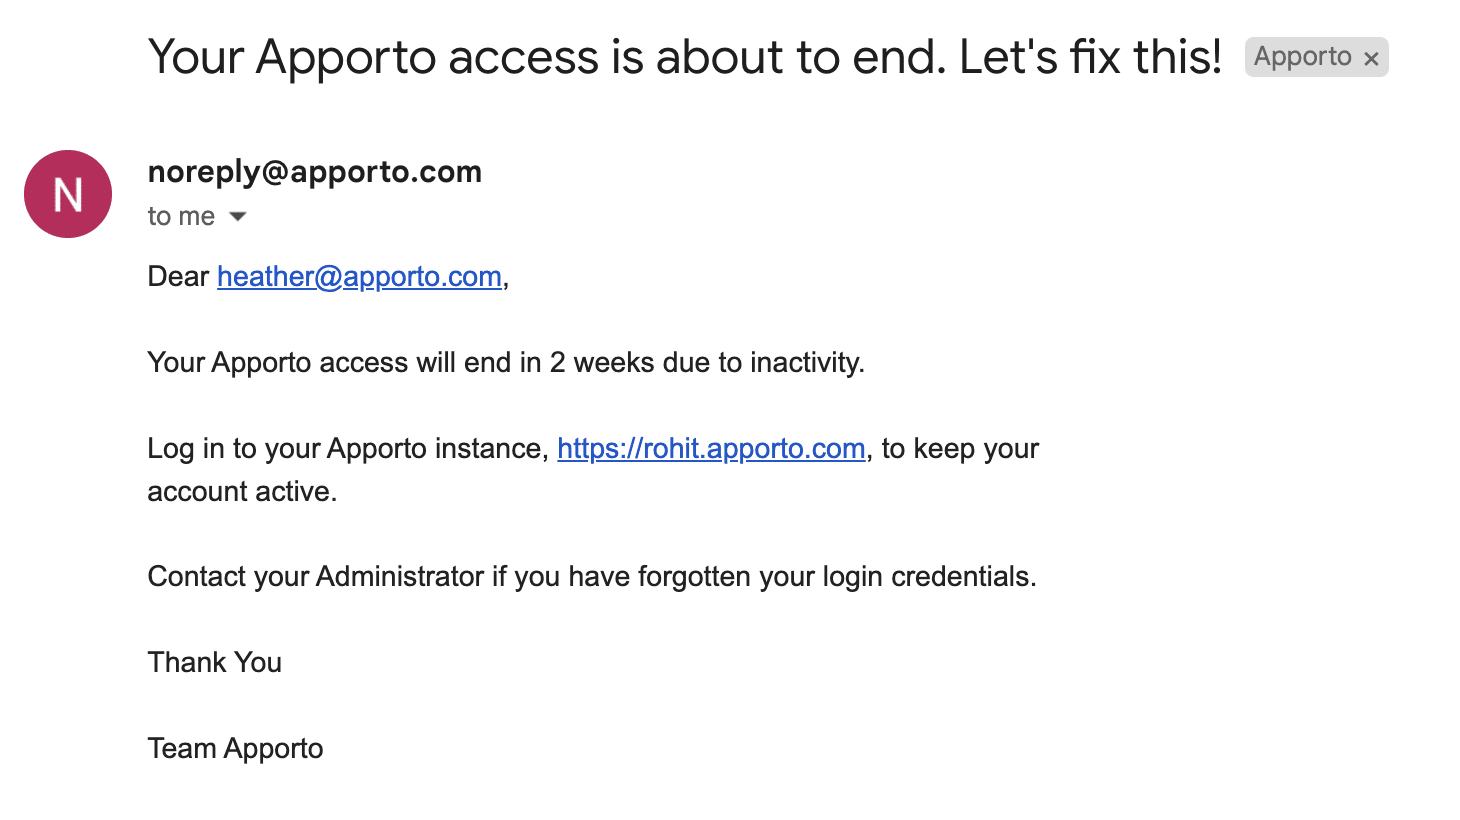Click "Log in to your Apporto instance" text
The height and width of the screenshot is (820, 1460).
347,449
